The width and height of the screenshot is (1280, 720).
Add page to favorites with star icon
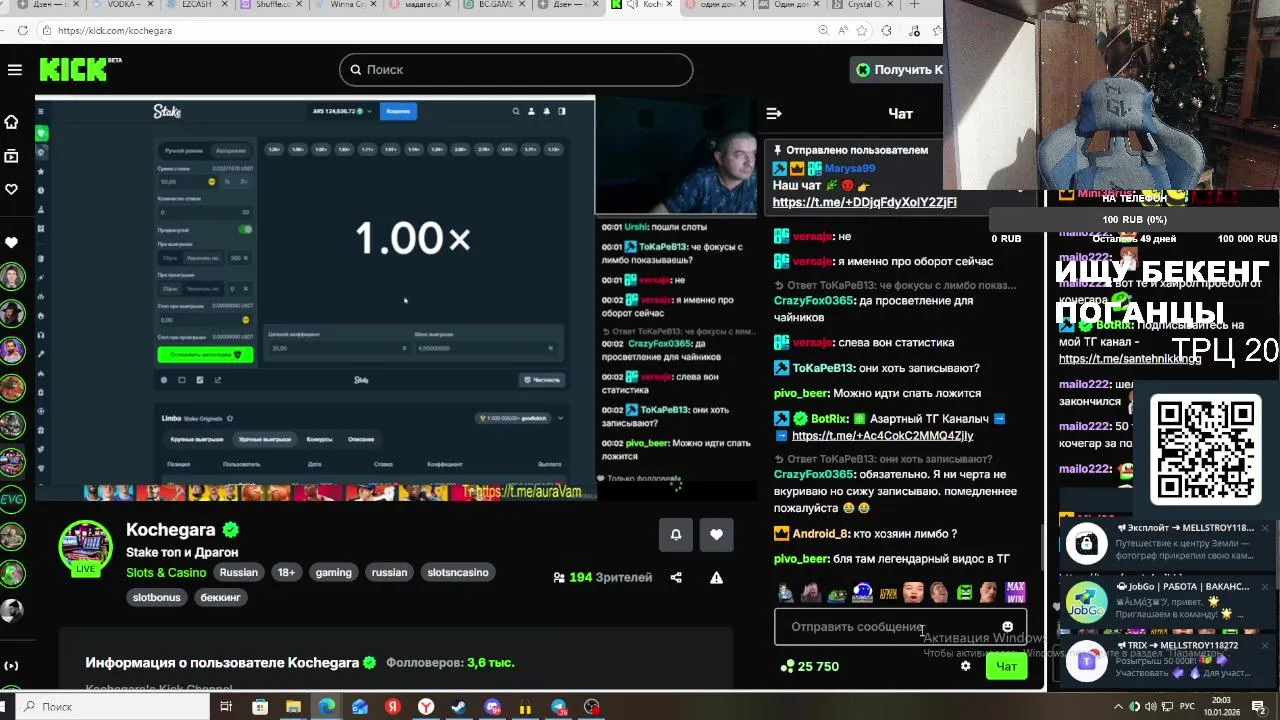coord(864,31)
